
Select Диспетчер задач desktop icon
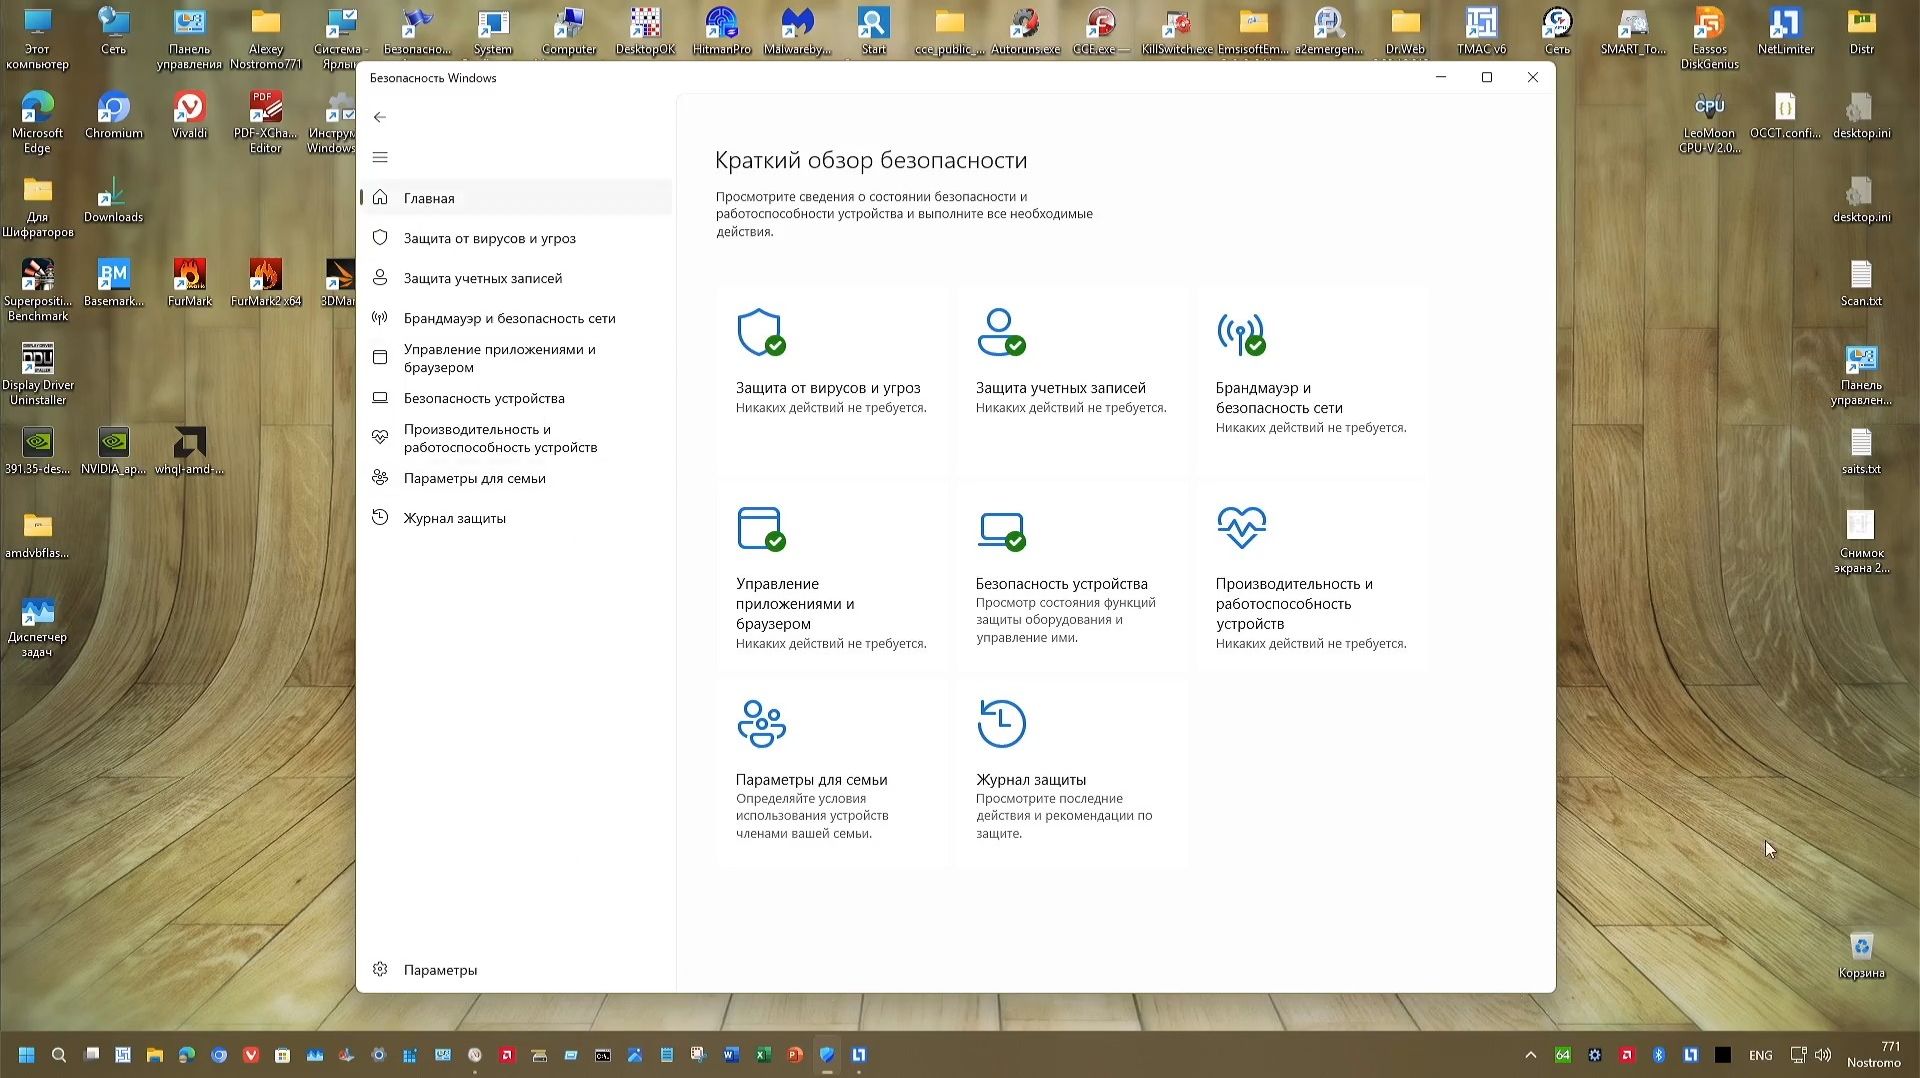point(37,626)
